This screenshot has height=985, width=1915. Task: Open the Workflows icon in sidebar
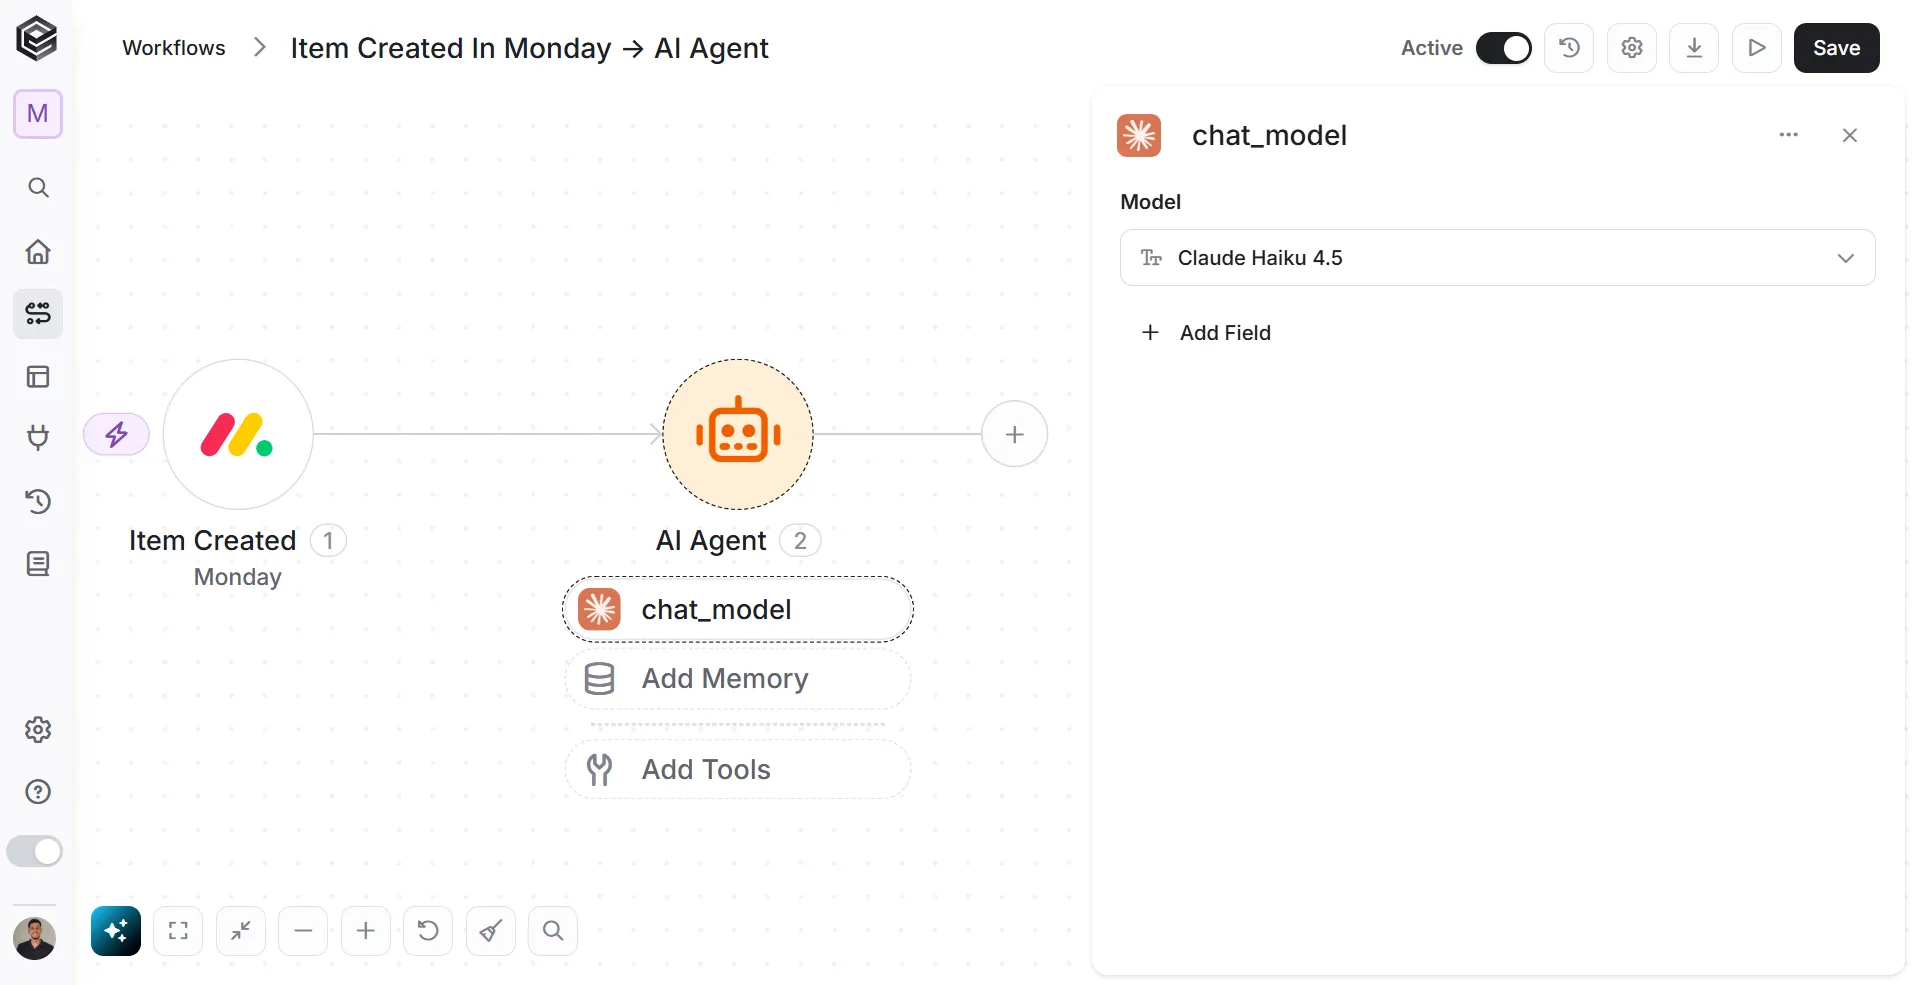pyautogui.click(x=38, y=314)
